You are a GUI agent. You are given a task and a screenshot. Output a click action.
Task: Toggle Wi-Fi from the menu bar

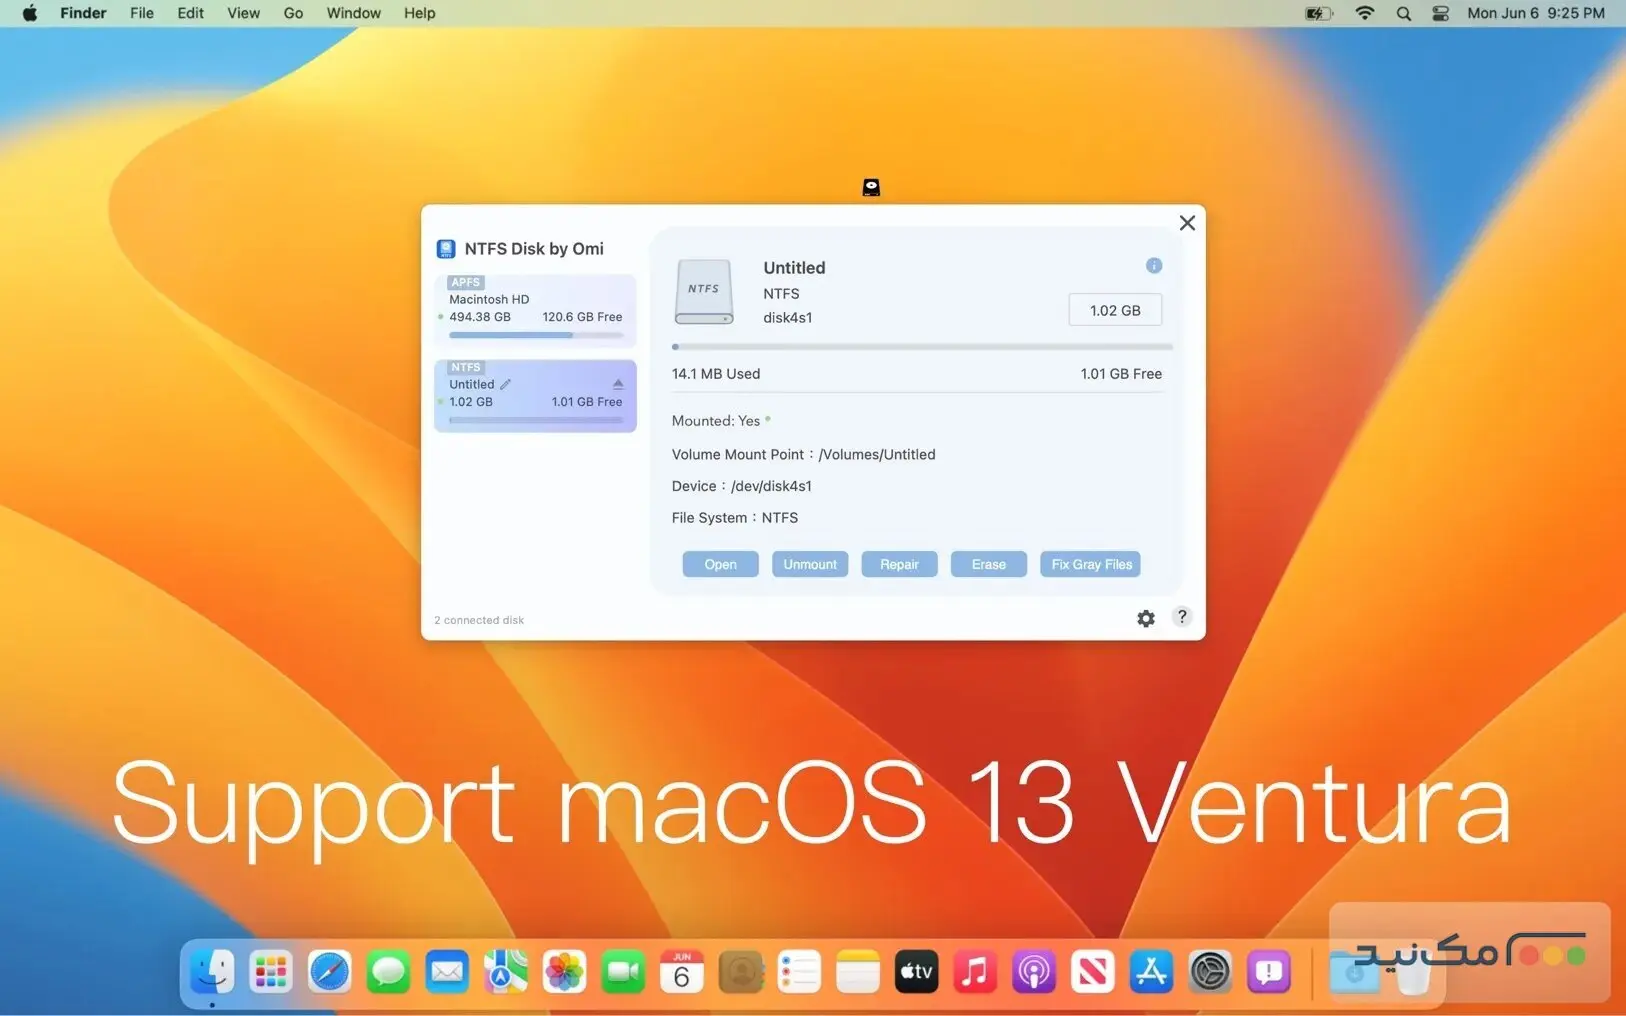click(1364, 13)
